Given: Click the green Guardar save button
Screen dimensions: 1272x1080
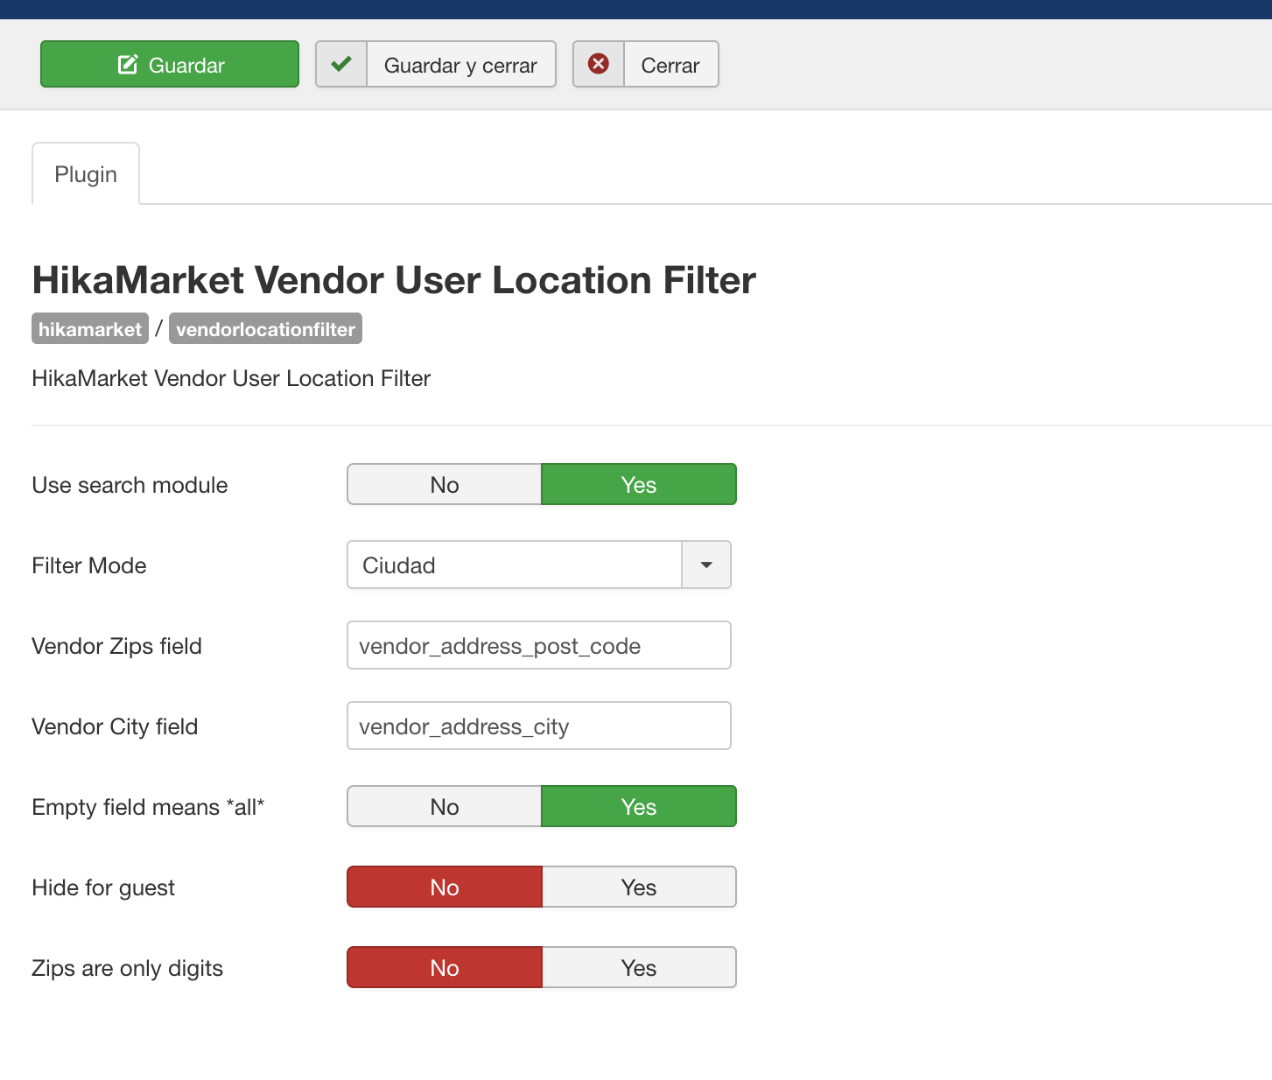Looking at the screenshot, I should click(170, 64).
